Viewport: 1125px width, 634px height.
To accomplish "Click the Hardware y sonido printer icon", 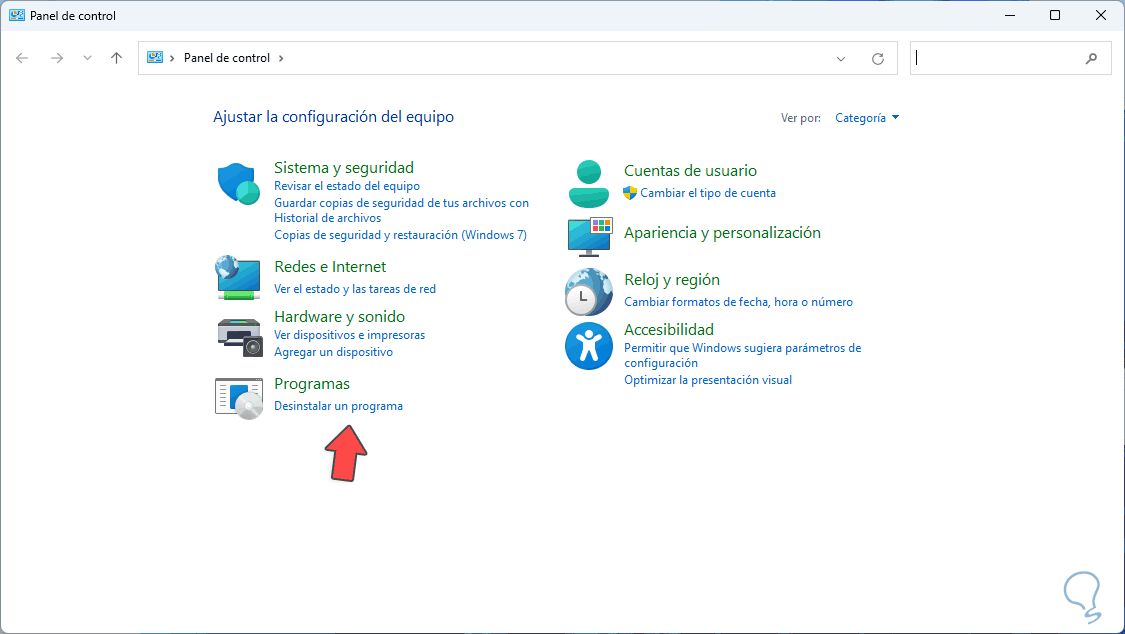I will pos(240,336).
